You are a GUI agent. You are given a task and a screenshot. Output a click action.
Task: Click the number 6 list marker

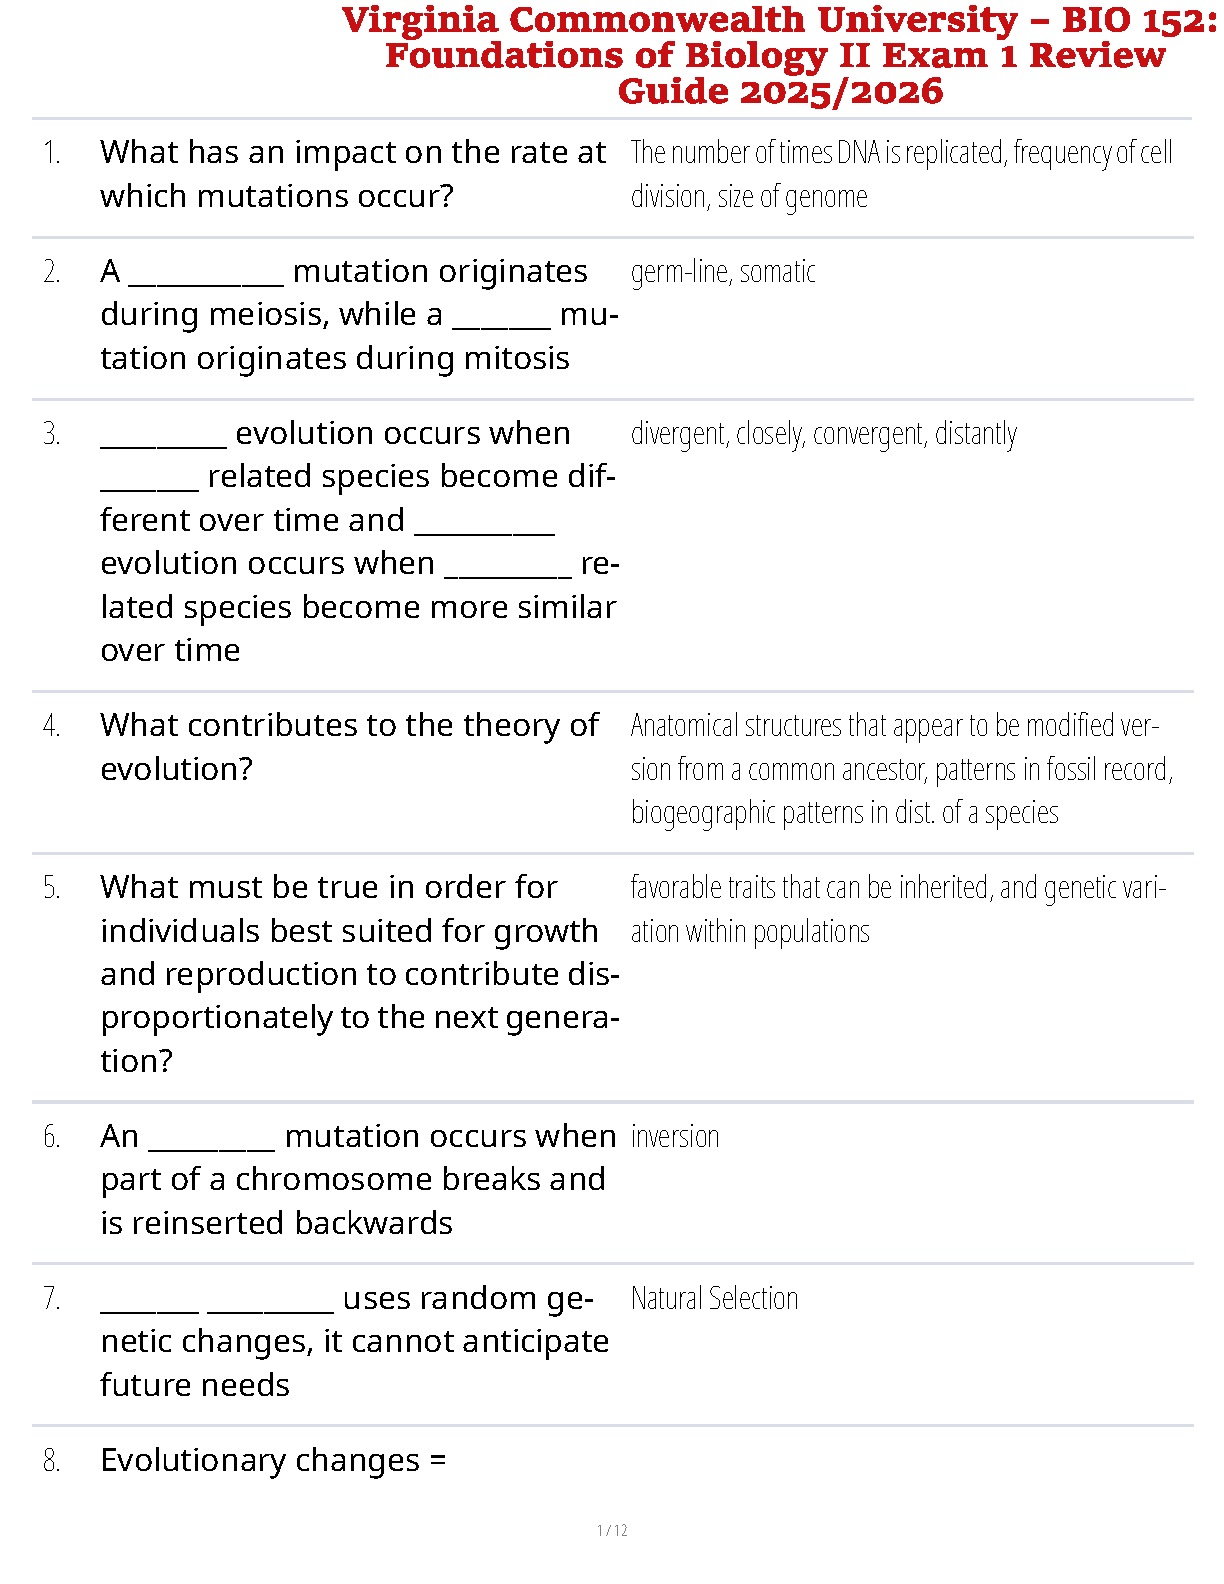(x=52, y=1137)
